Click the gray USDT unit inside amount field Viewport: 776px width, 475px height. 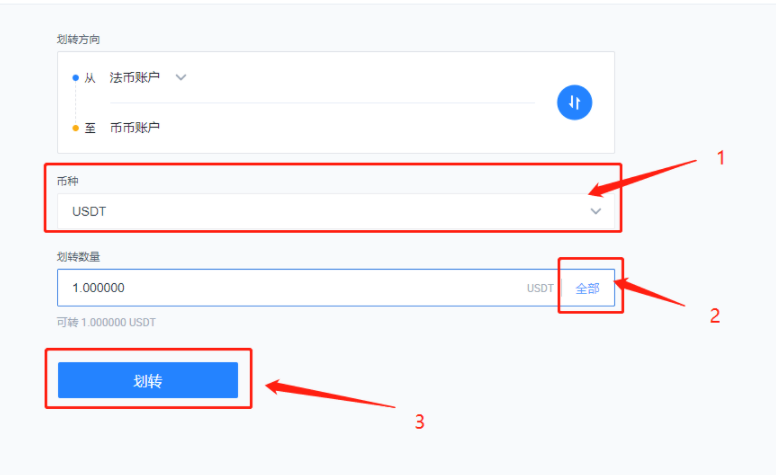point(540,288)
